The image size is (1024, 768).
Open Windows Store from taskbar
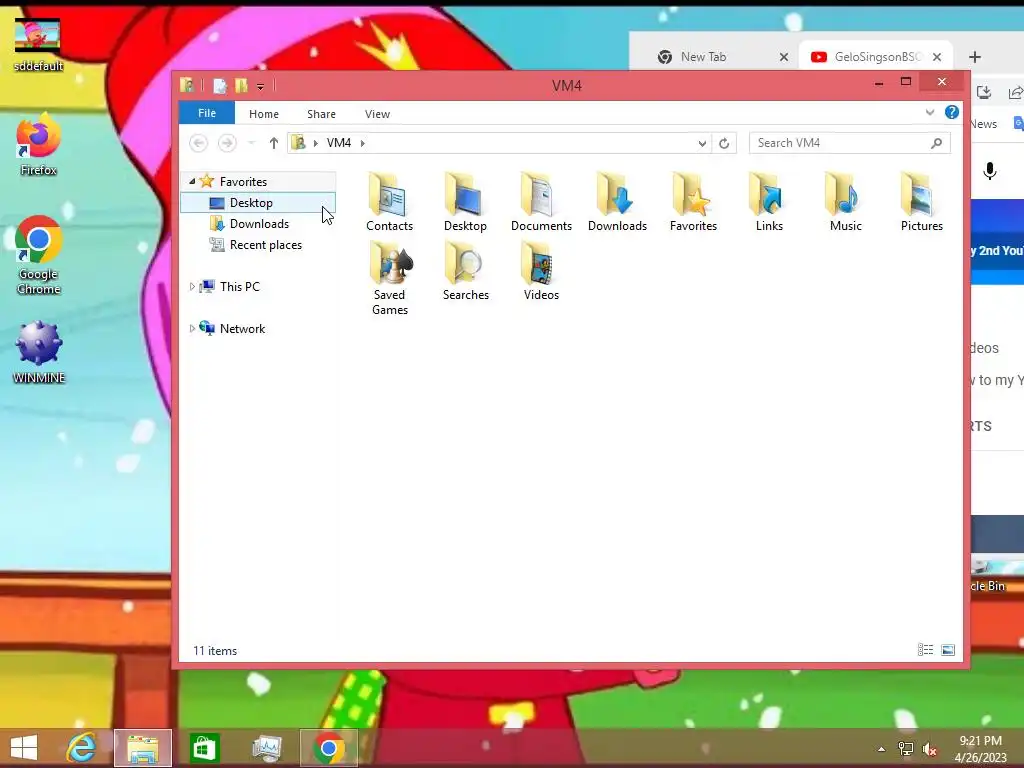pos(204,748)
